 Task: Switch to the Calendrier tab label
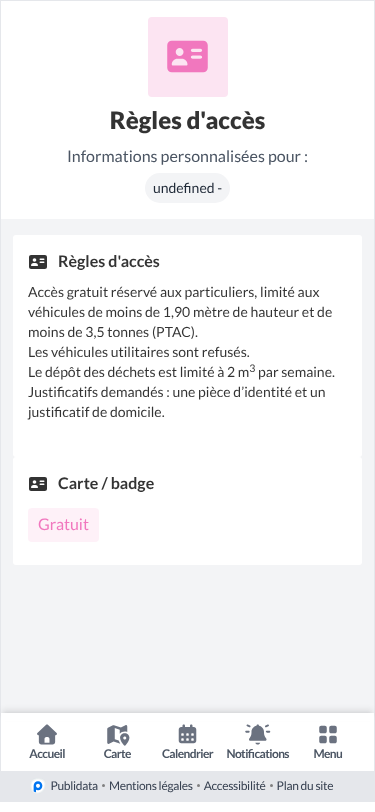coord(188,753)
